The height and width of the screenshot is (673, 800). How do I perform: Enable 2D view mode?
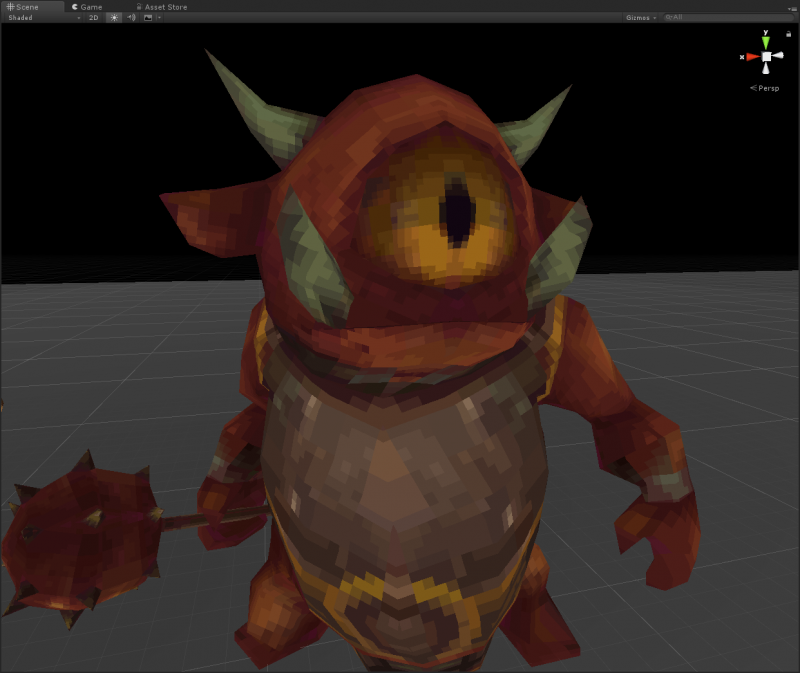94,18
